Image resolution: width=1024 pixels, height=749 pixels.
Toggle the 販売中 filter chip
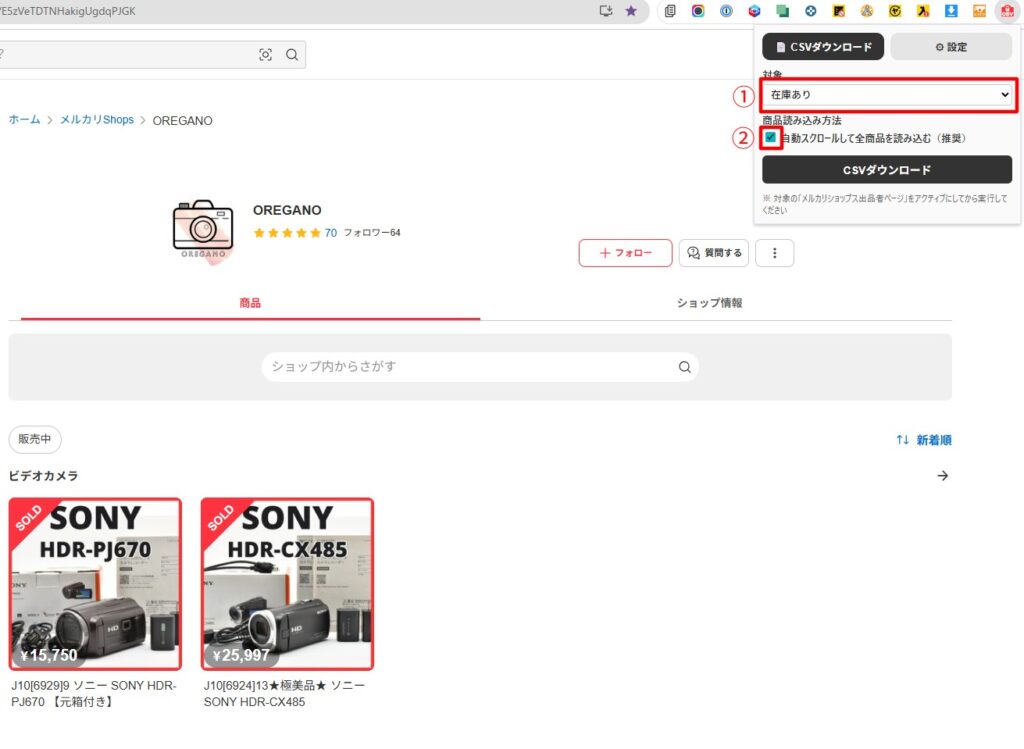point(36,440)
